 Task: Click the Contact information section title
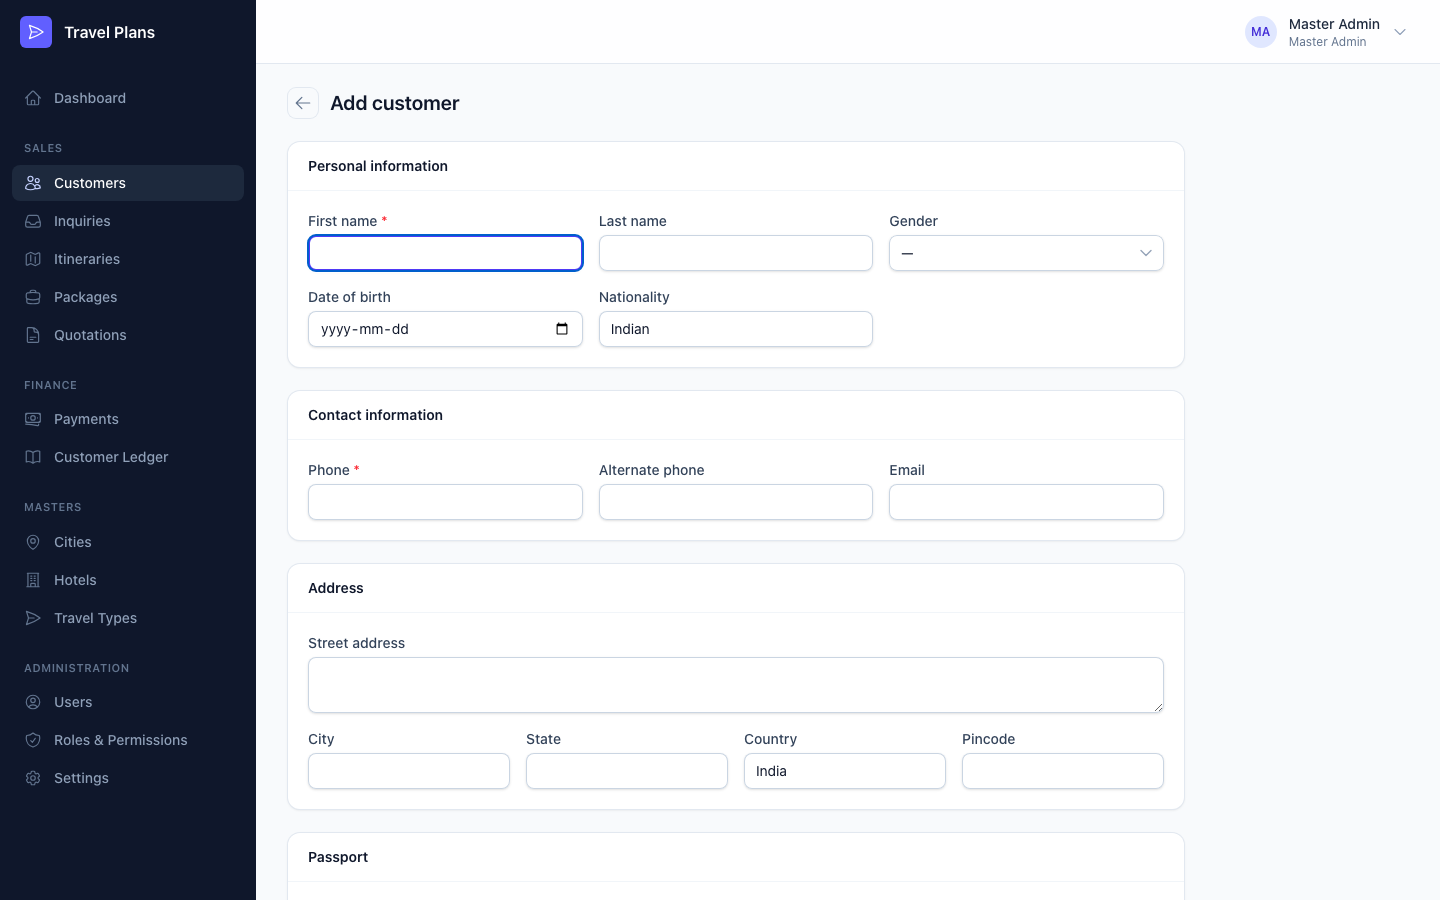(375, 415)
